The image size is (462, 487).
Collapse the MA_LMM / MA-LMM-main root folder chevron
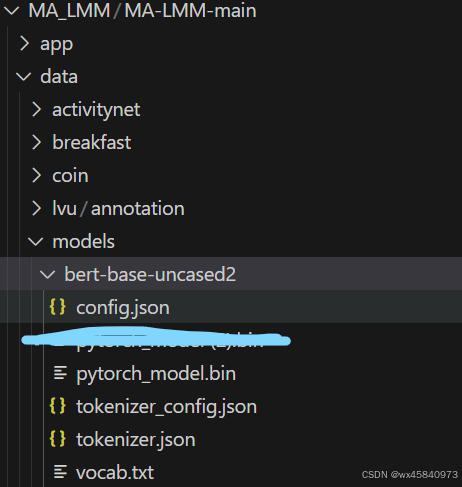(x=12, y=11)
